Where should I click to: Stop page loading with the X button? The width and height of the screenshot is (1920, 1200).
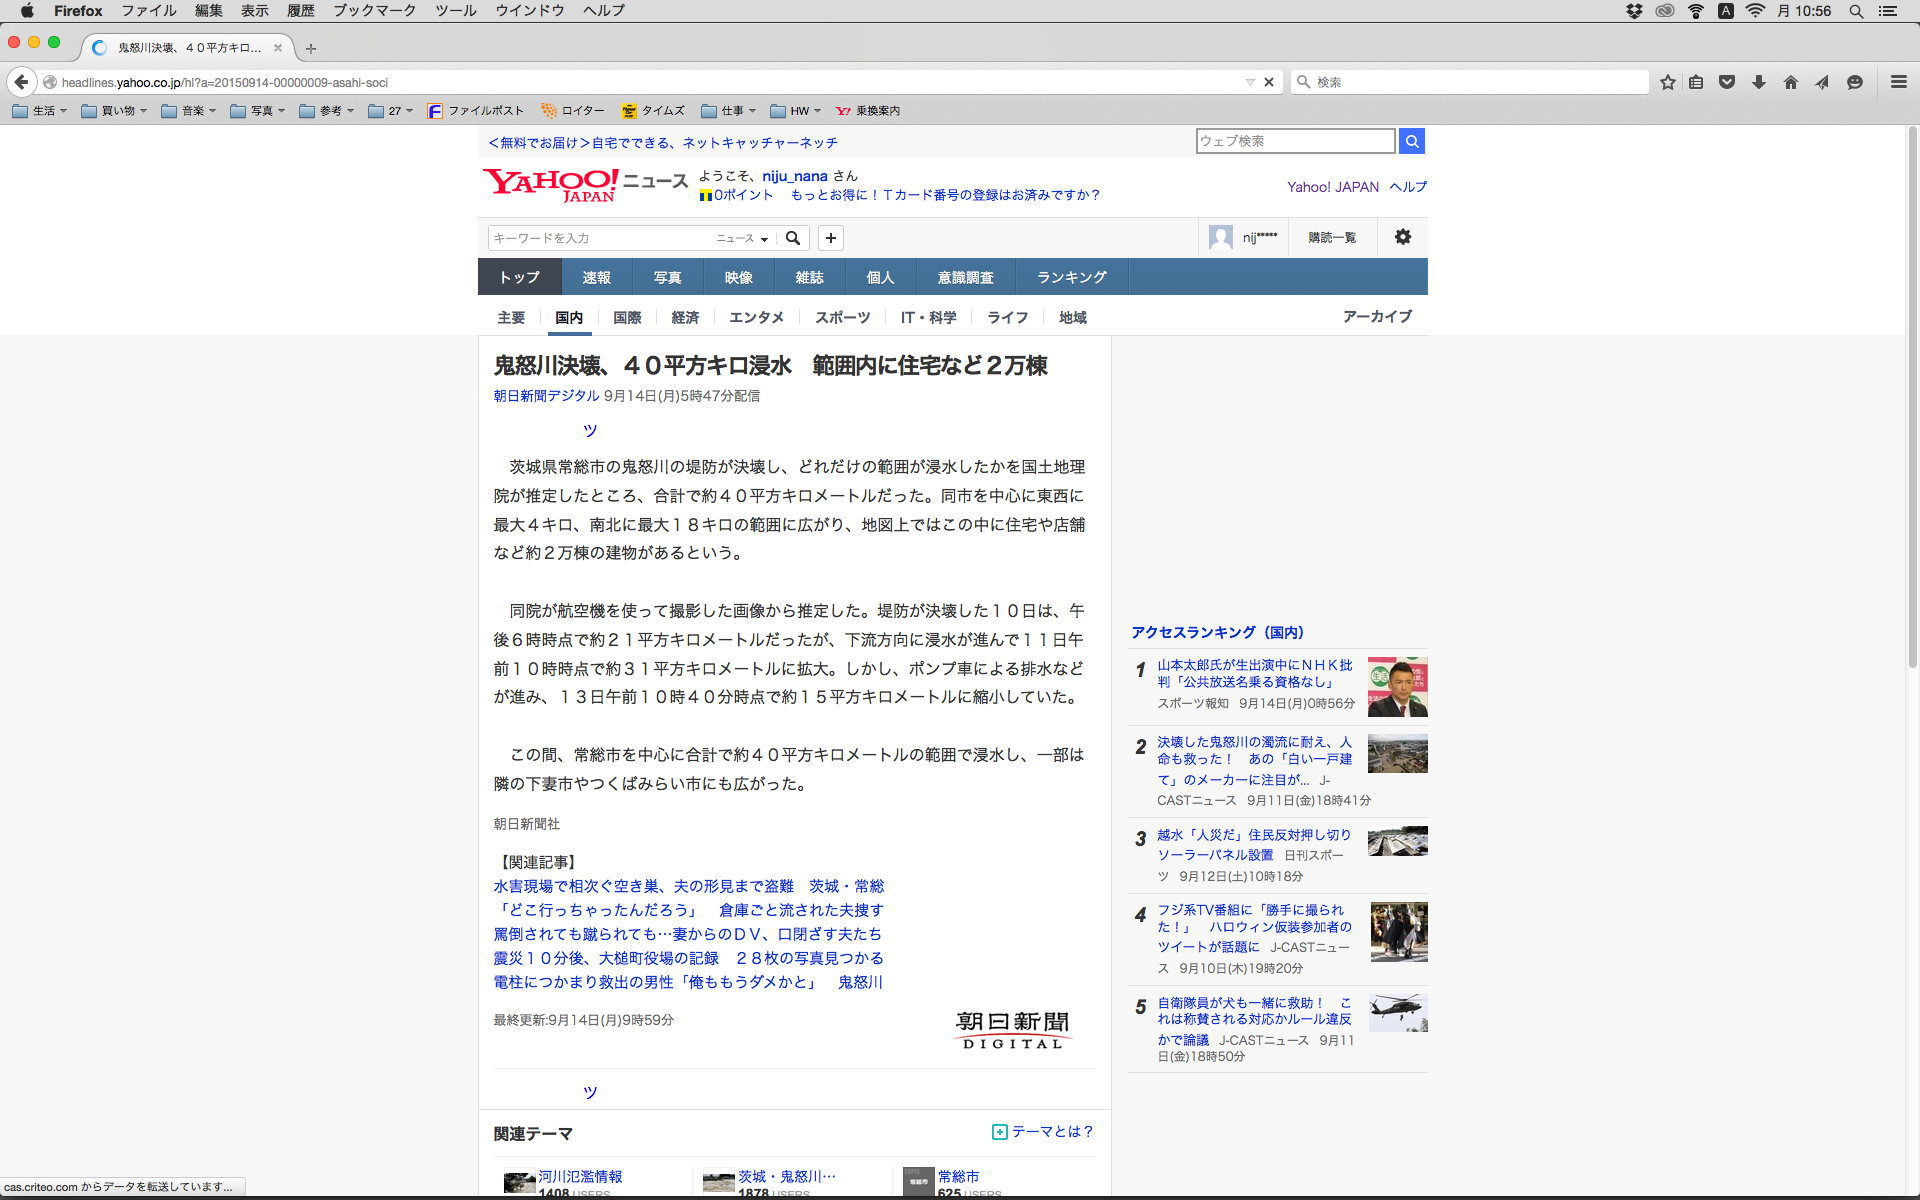tap(1269, 82)
